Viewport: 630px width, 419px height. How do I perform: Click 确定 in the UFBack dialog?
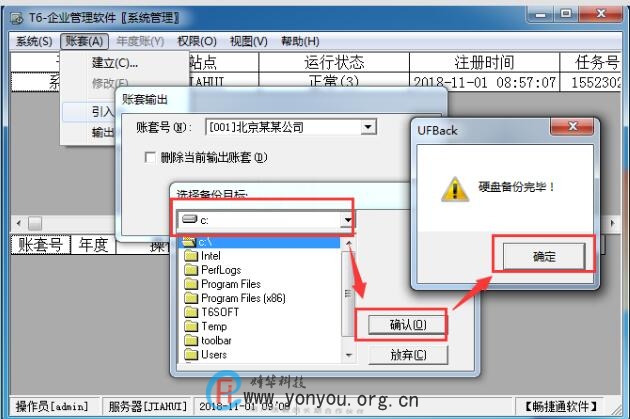(x=544, y=256)
